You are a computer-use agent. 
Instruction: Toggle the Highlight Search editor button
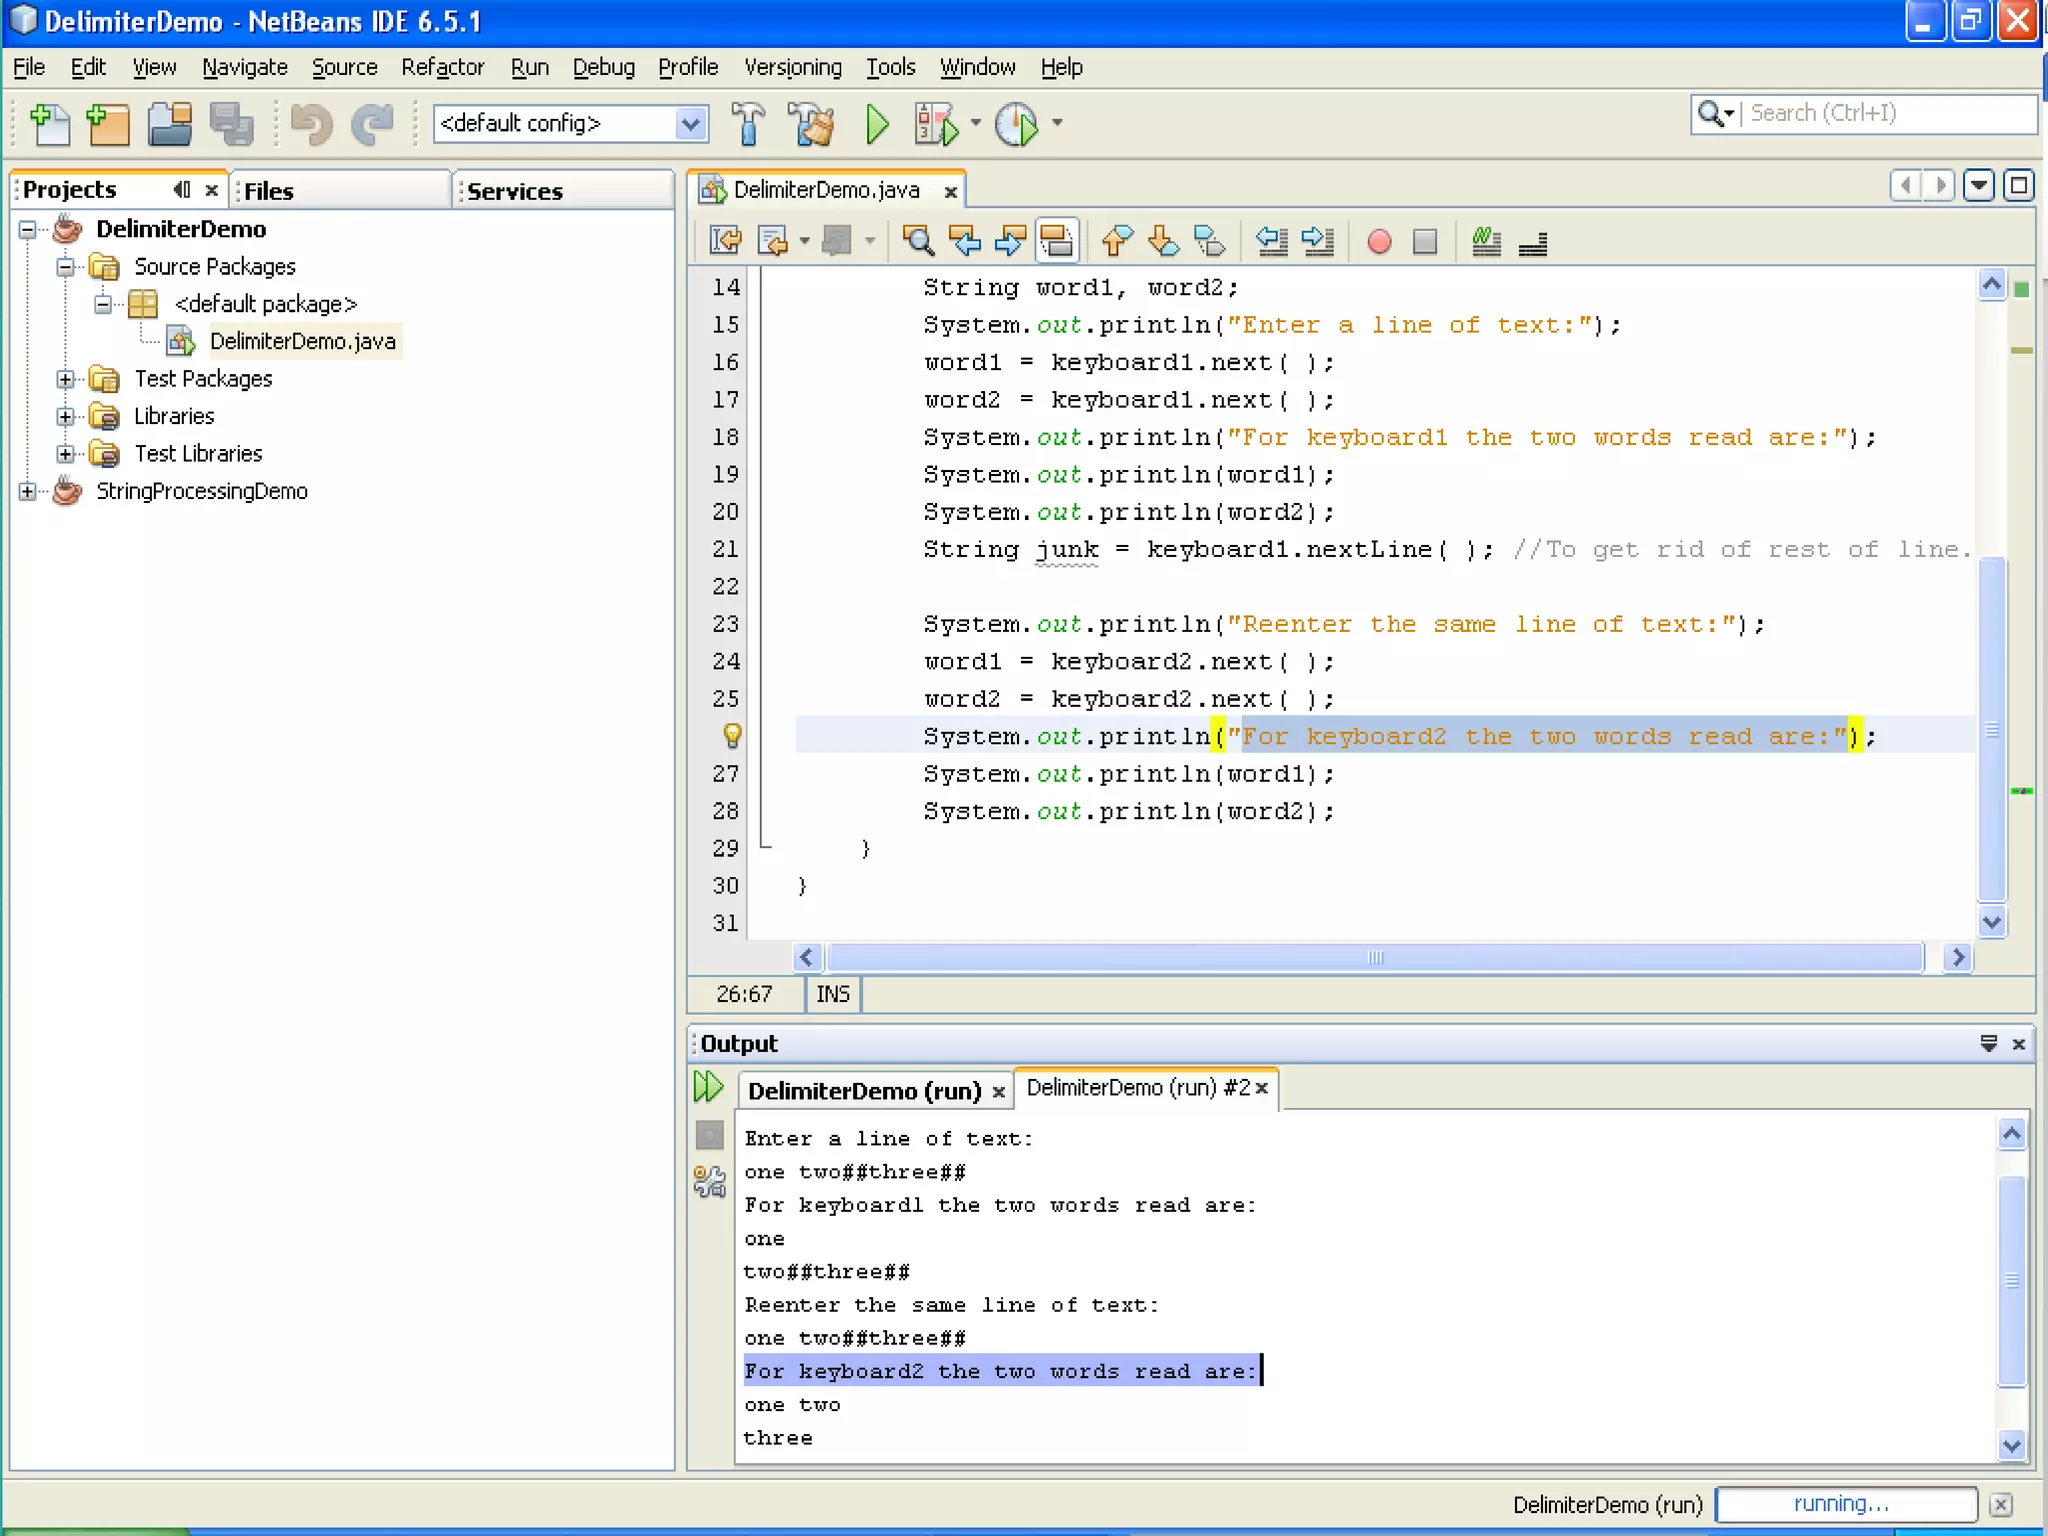(1057, 242)
